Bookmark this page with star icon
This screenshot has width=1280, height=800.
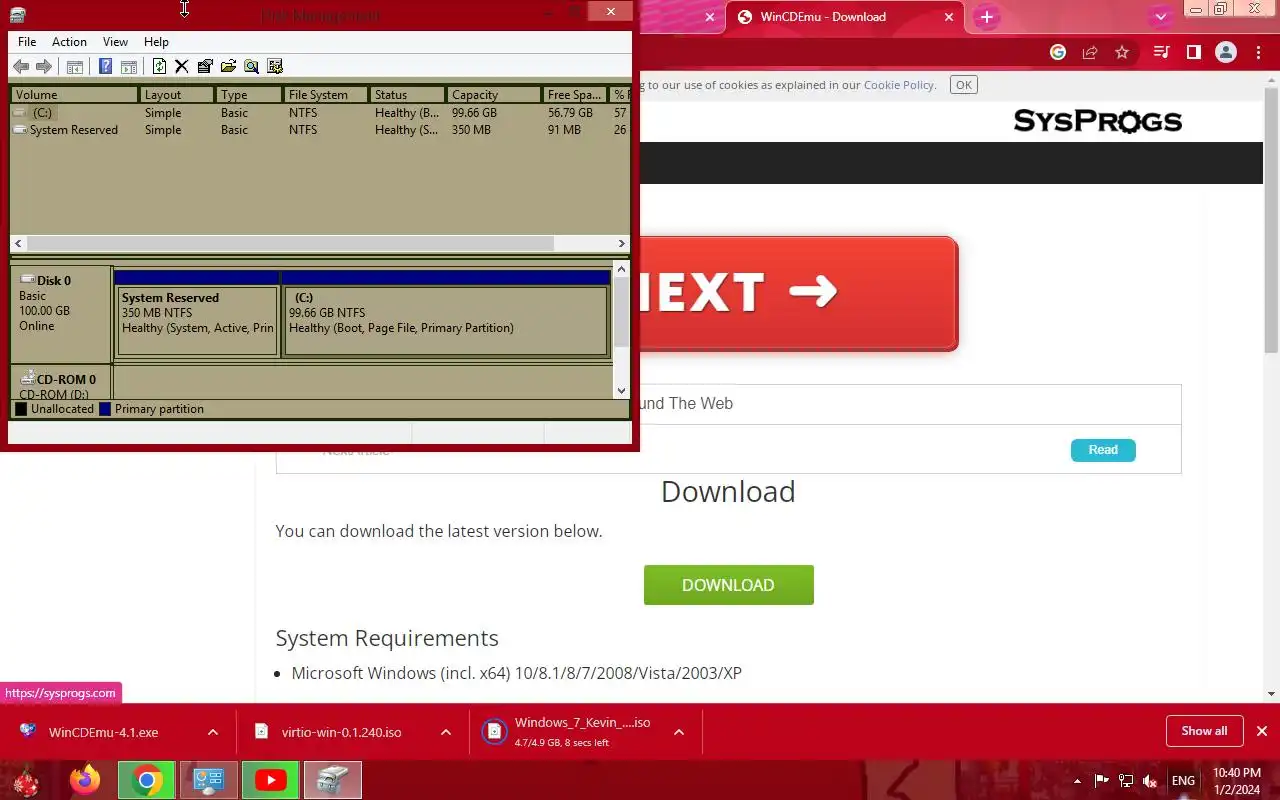point(1122,52)
